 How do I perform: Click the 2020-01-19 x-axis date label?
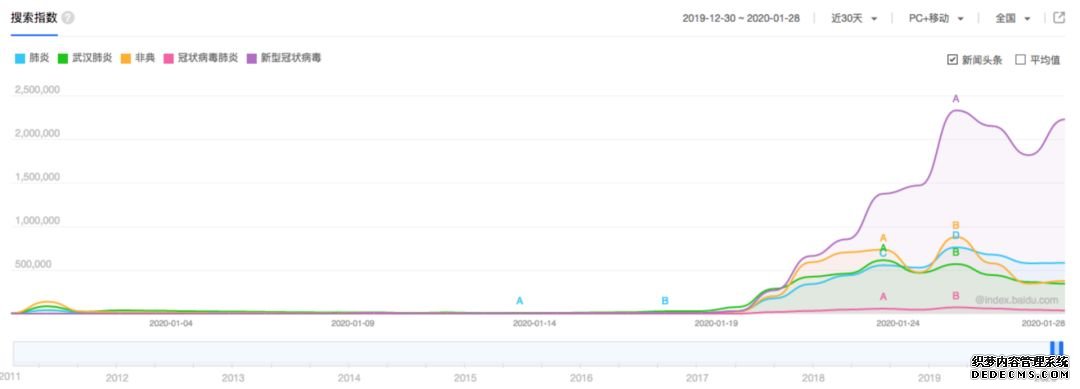coord(716,322)
